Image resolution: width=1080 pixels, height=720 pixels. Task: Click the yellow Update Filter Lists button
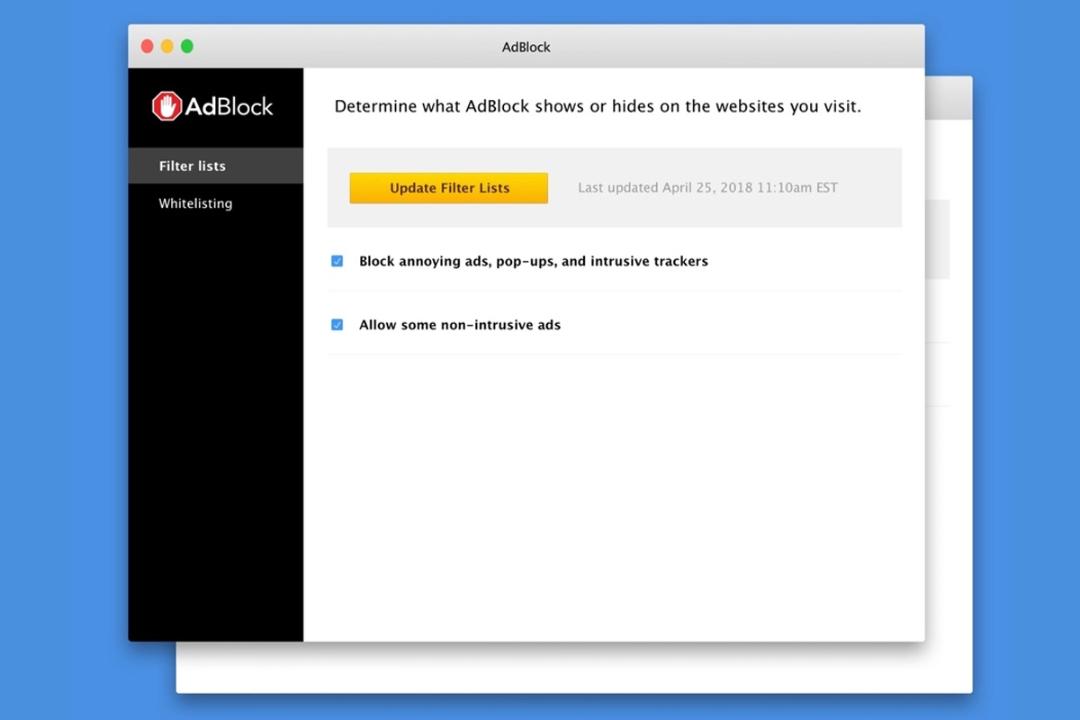[448, 188]
